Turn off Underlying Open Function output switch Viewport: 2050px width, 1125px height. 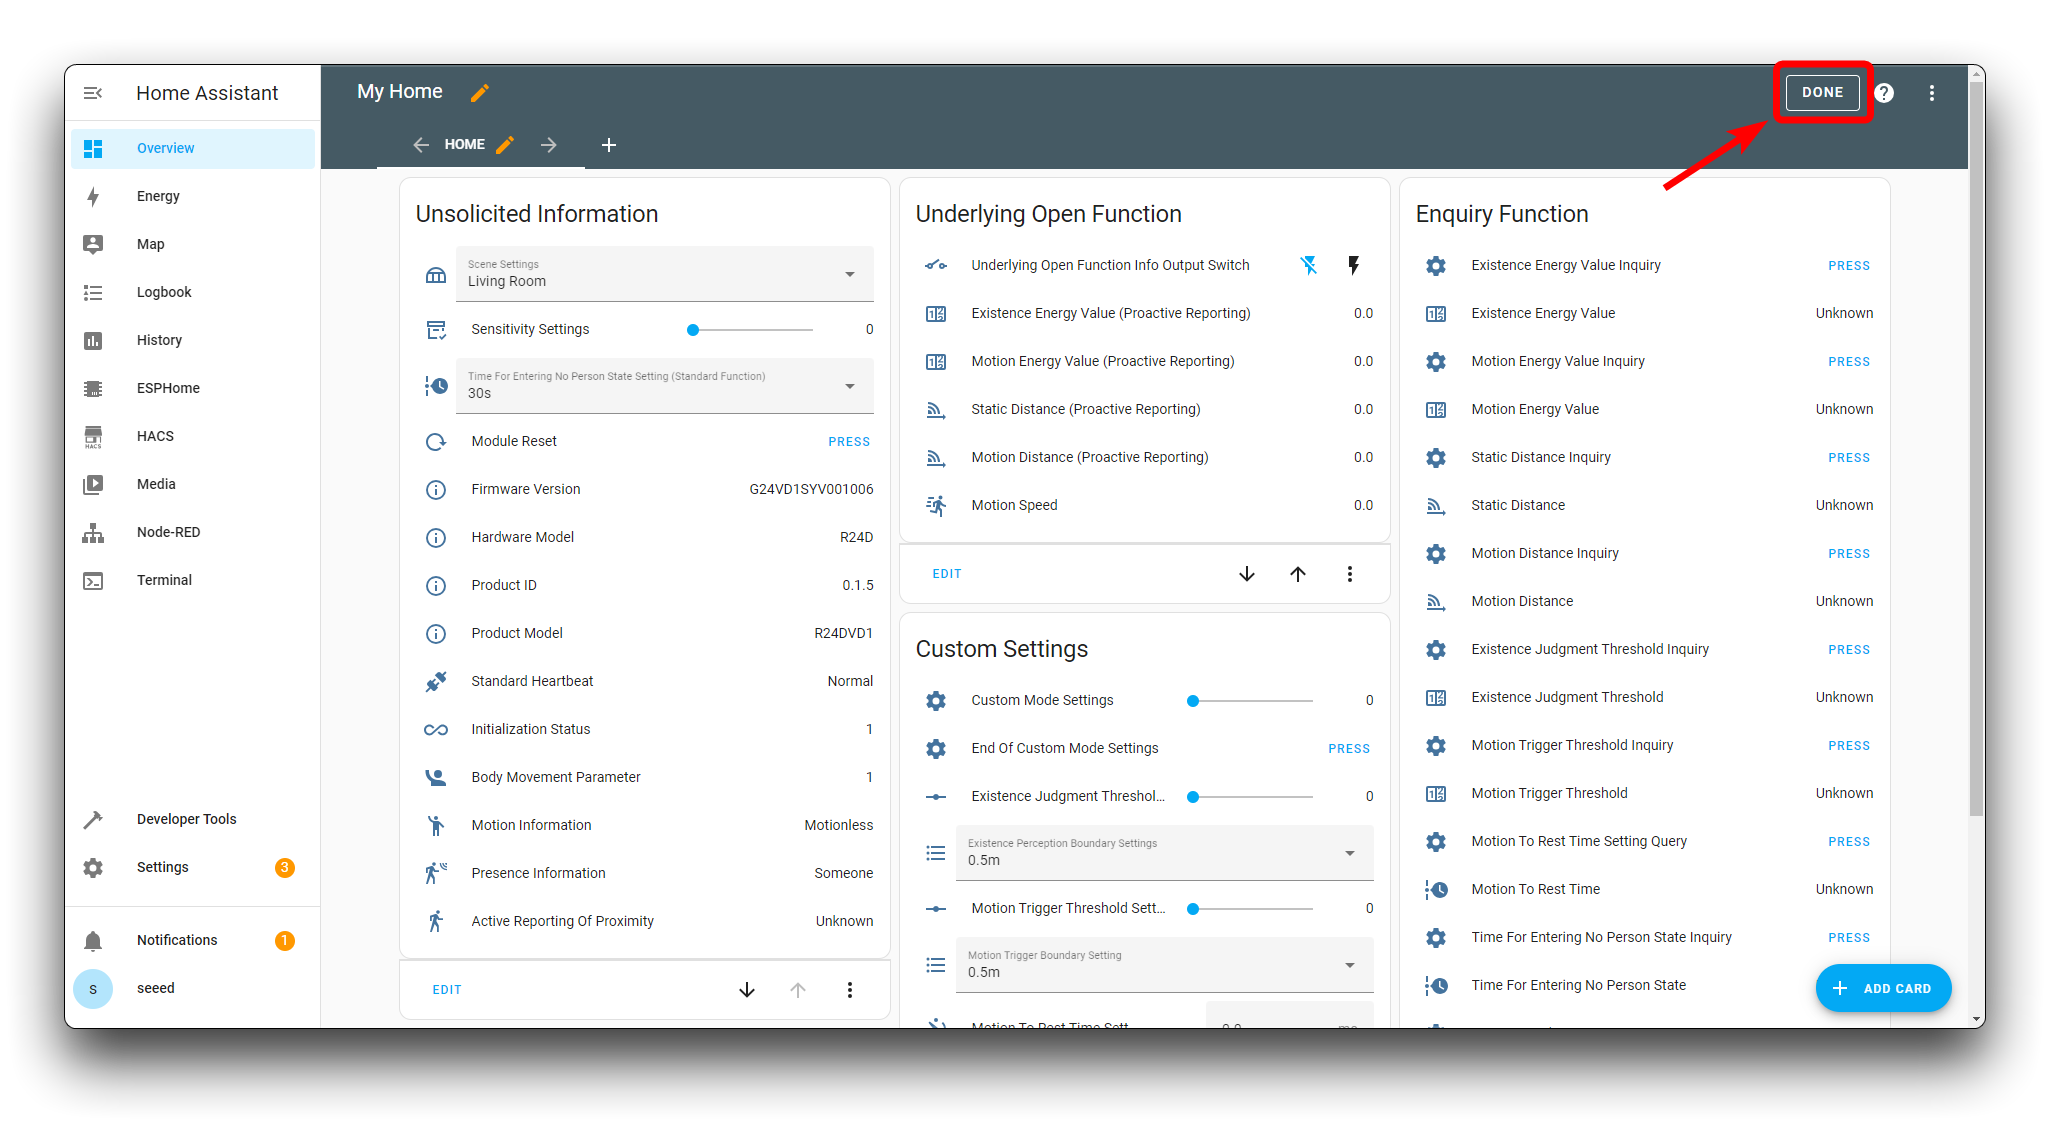[1308, 265]
